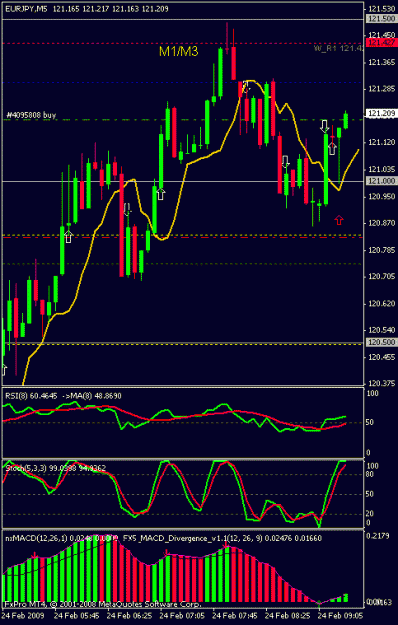Click the 24 Feb 07:05 time axis label
Viewport: 398px width, 625px height.
pos(182,616)
